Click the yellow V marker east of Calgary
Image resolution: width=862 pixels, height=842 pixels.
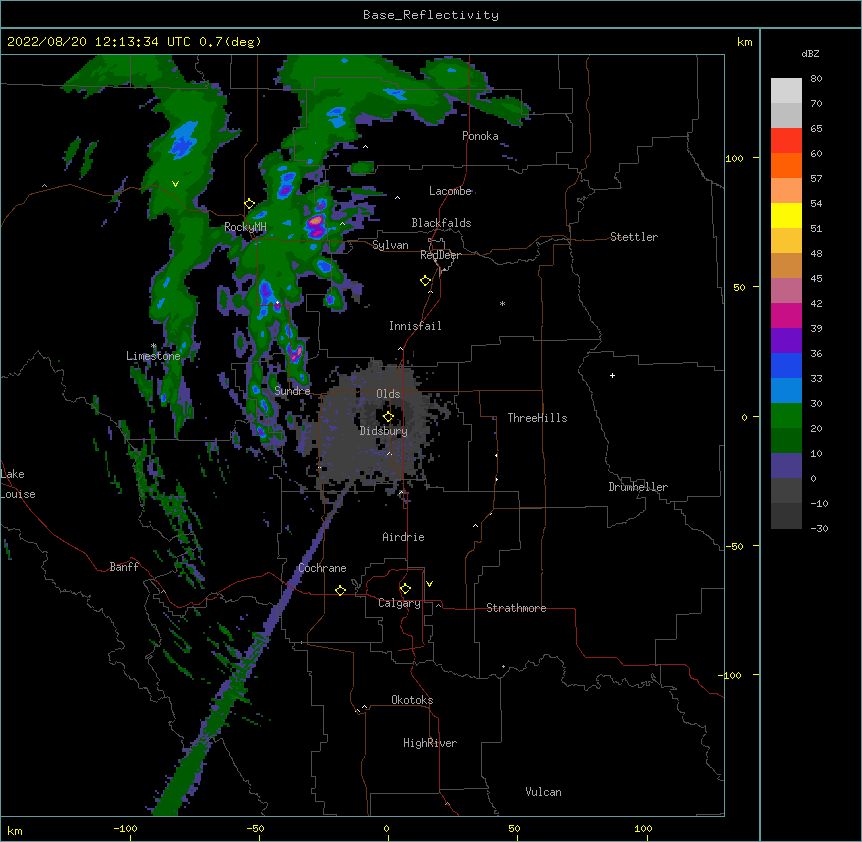click(x=429, y=584)
